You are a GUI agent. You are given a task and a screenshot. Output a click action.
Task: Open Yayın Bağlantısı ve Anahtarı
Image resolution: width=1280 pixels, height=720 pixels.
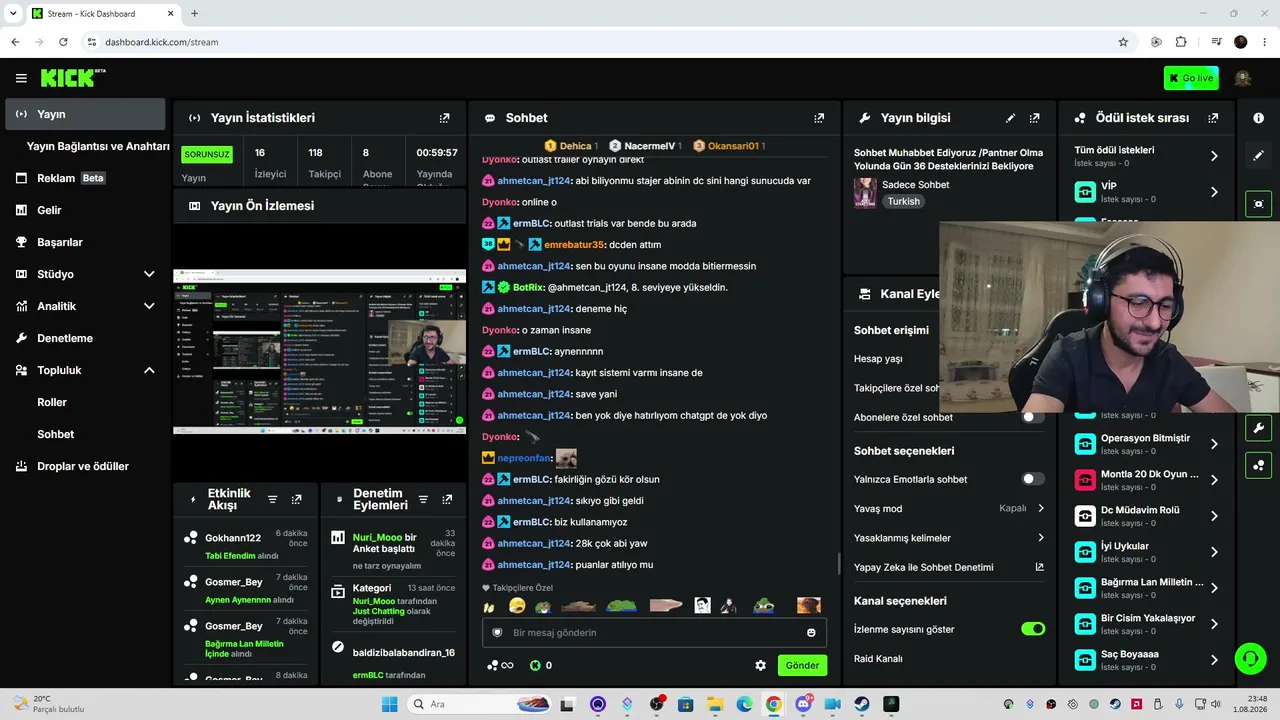(x=98, y=146)
